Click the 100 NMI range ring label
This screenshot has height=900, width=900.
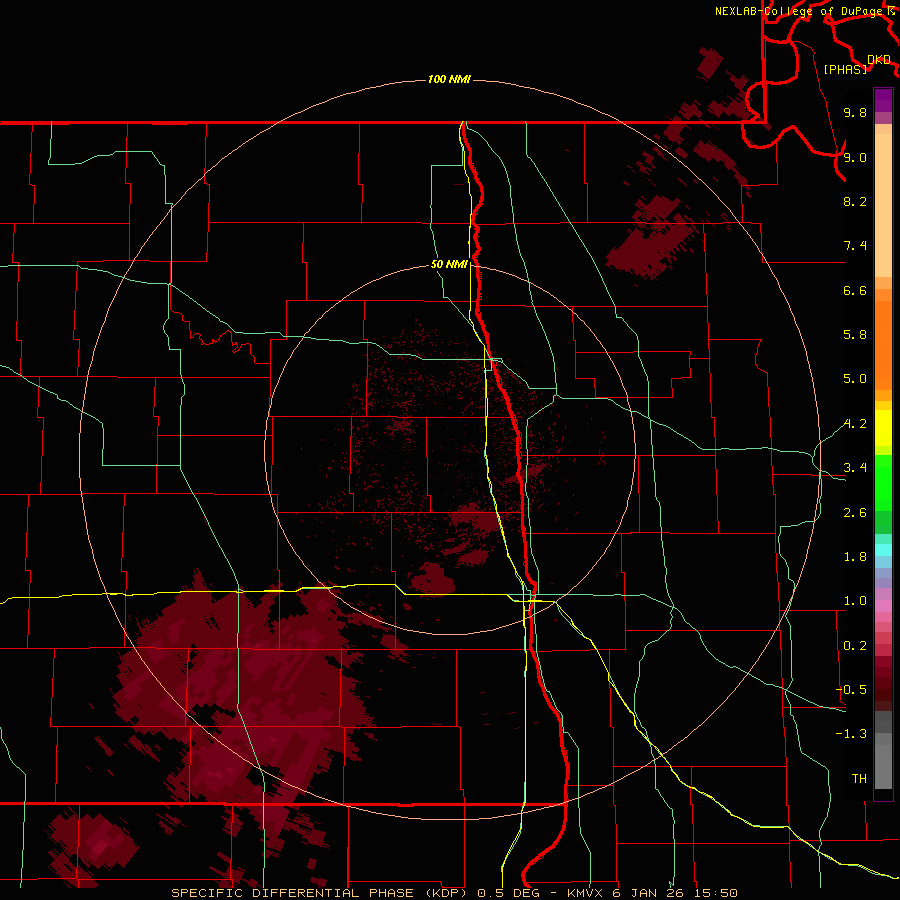pos(449,79)
